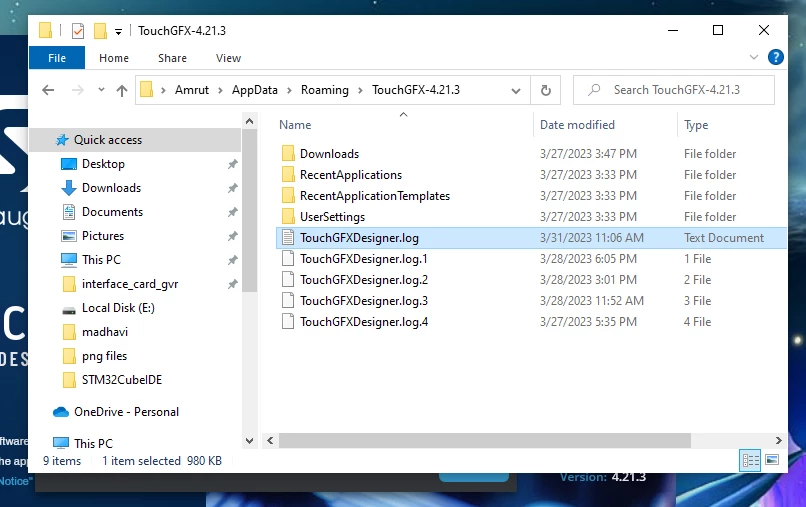
Task: Open Help with the question mark icon
Action: pyautogui.click(x=775, y=57)
